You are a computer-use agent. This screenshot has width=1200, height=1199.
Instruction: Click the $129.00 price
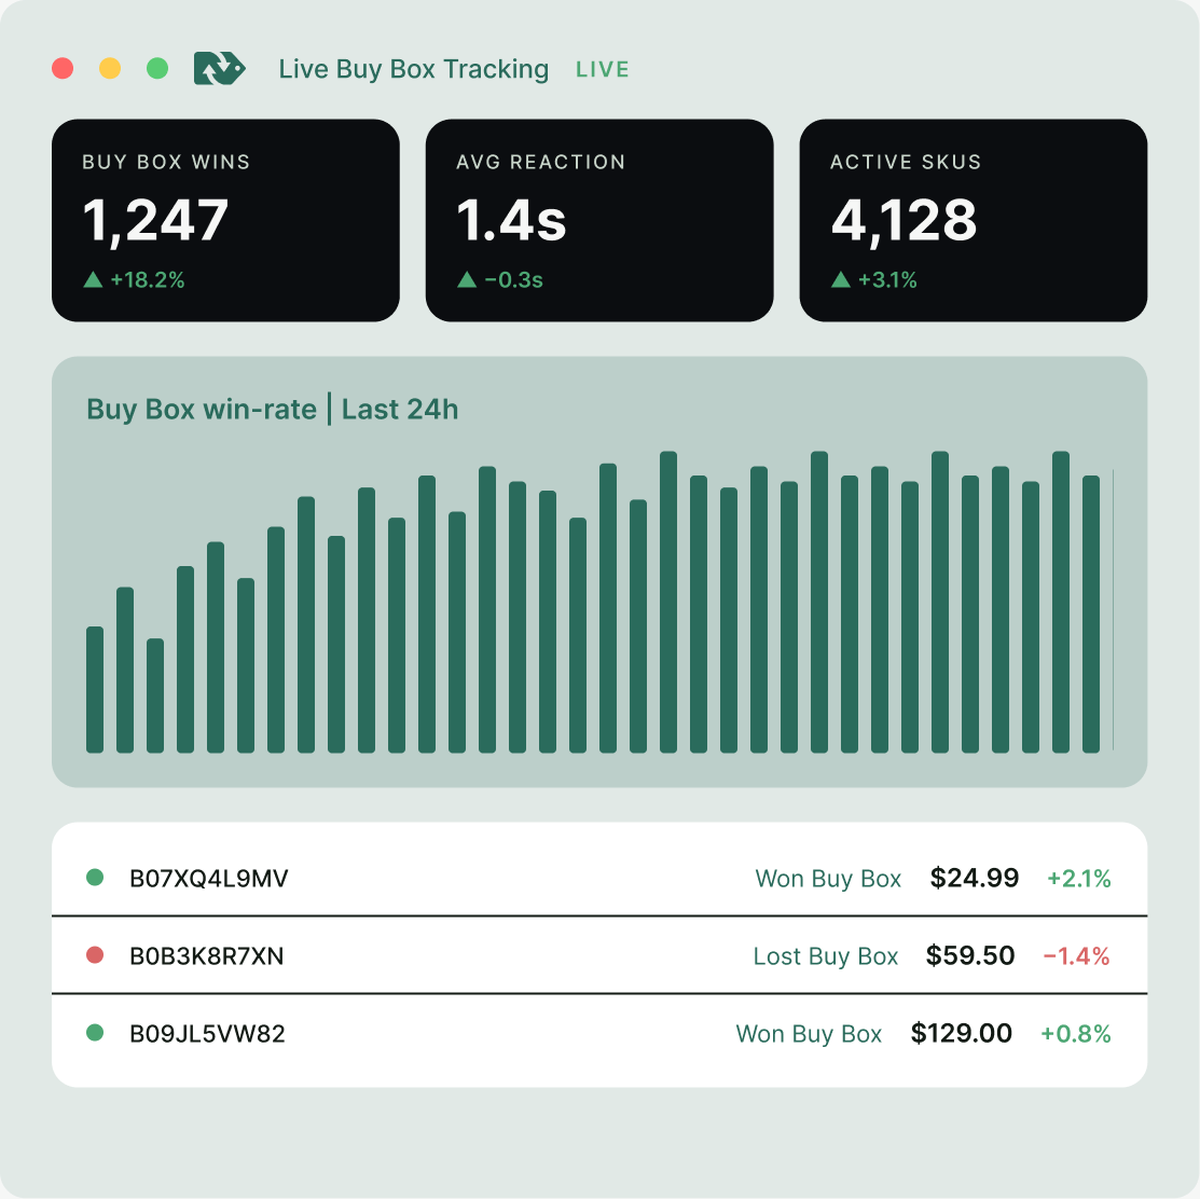pos(961,1033)
